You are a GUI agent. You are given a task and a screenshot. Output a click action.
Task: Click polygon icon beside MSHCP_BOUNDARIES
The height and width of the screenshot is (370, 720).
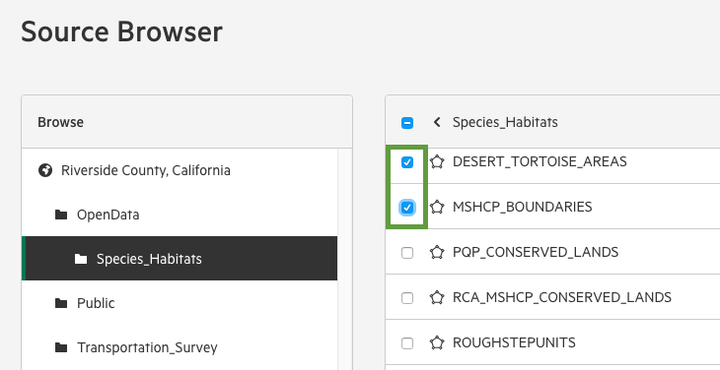437,207
